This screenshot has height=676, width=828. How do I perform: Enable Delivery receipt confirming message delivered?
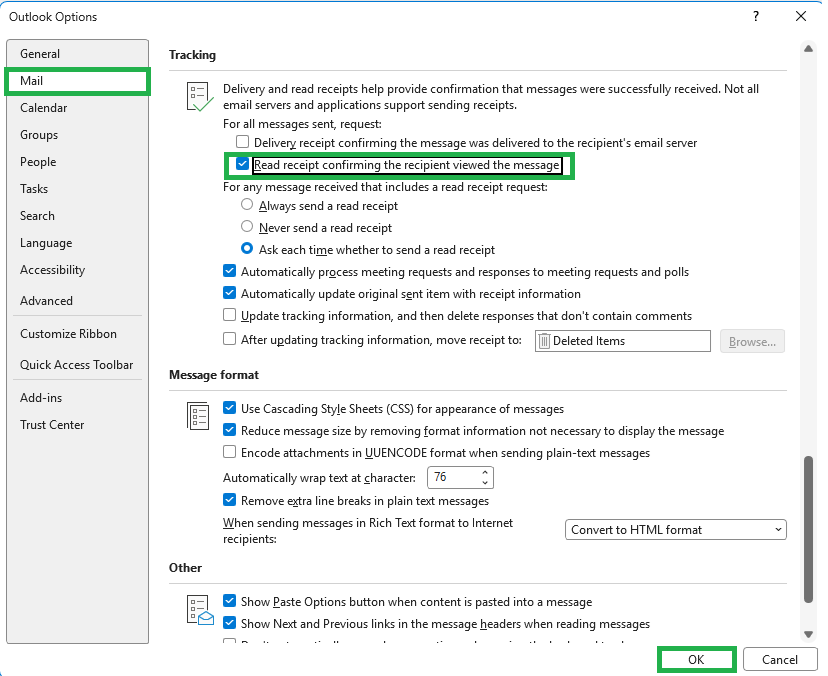(242, 142)
